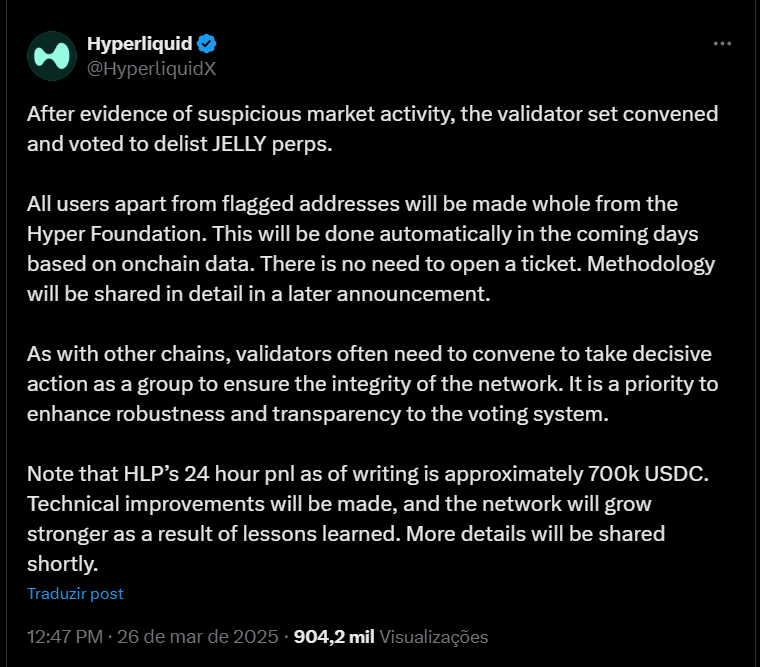Click the paragraph starting As with other chains

tap(372, 384)
